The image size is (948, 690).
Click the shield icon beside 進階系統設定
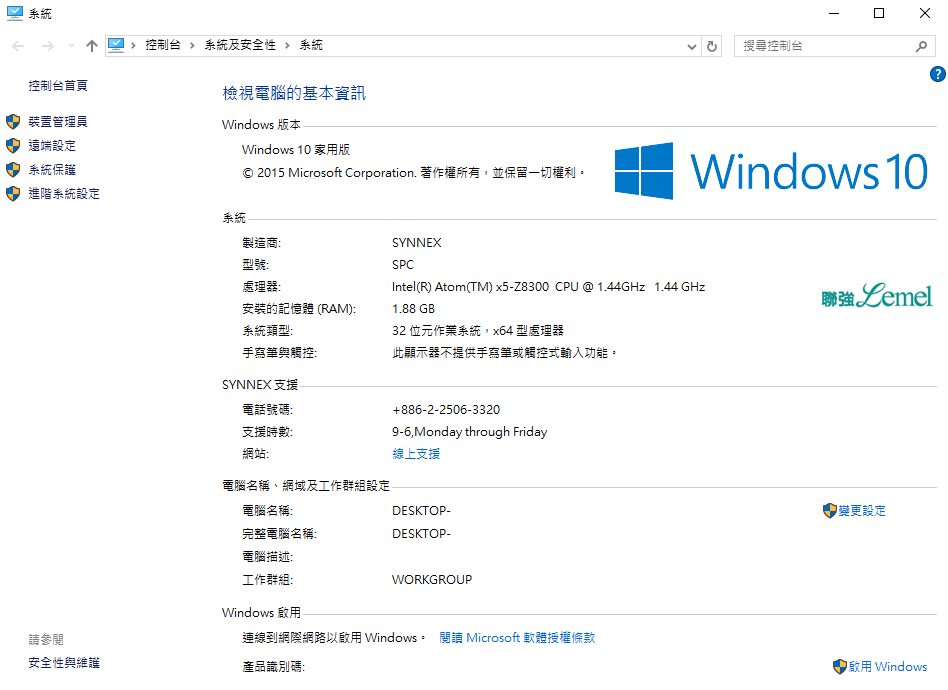(13, 194)
